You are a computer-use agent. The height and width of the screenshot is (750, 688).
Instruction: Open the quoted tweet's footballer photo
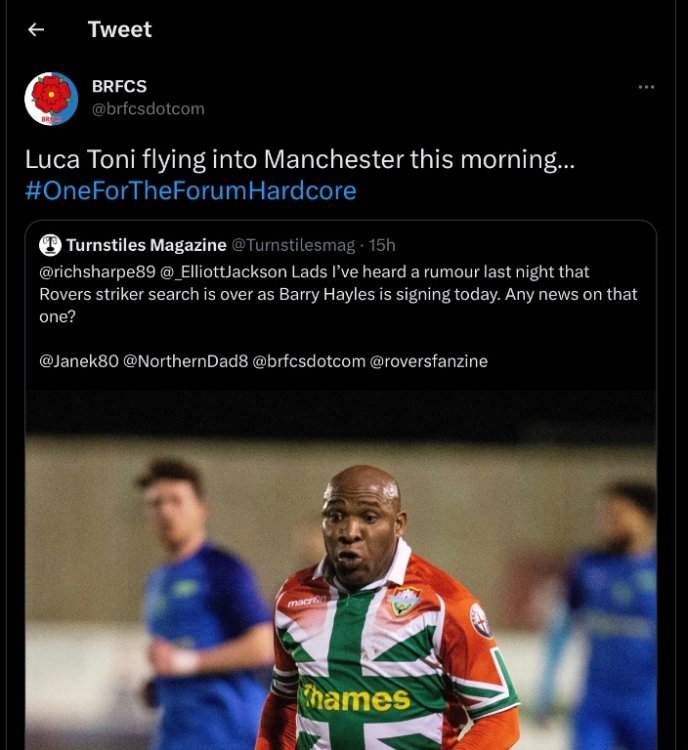click(340, 580)
